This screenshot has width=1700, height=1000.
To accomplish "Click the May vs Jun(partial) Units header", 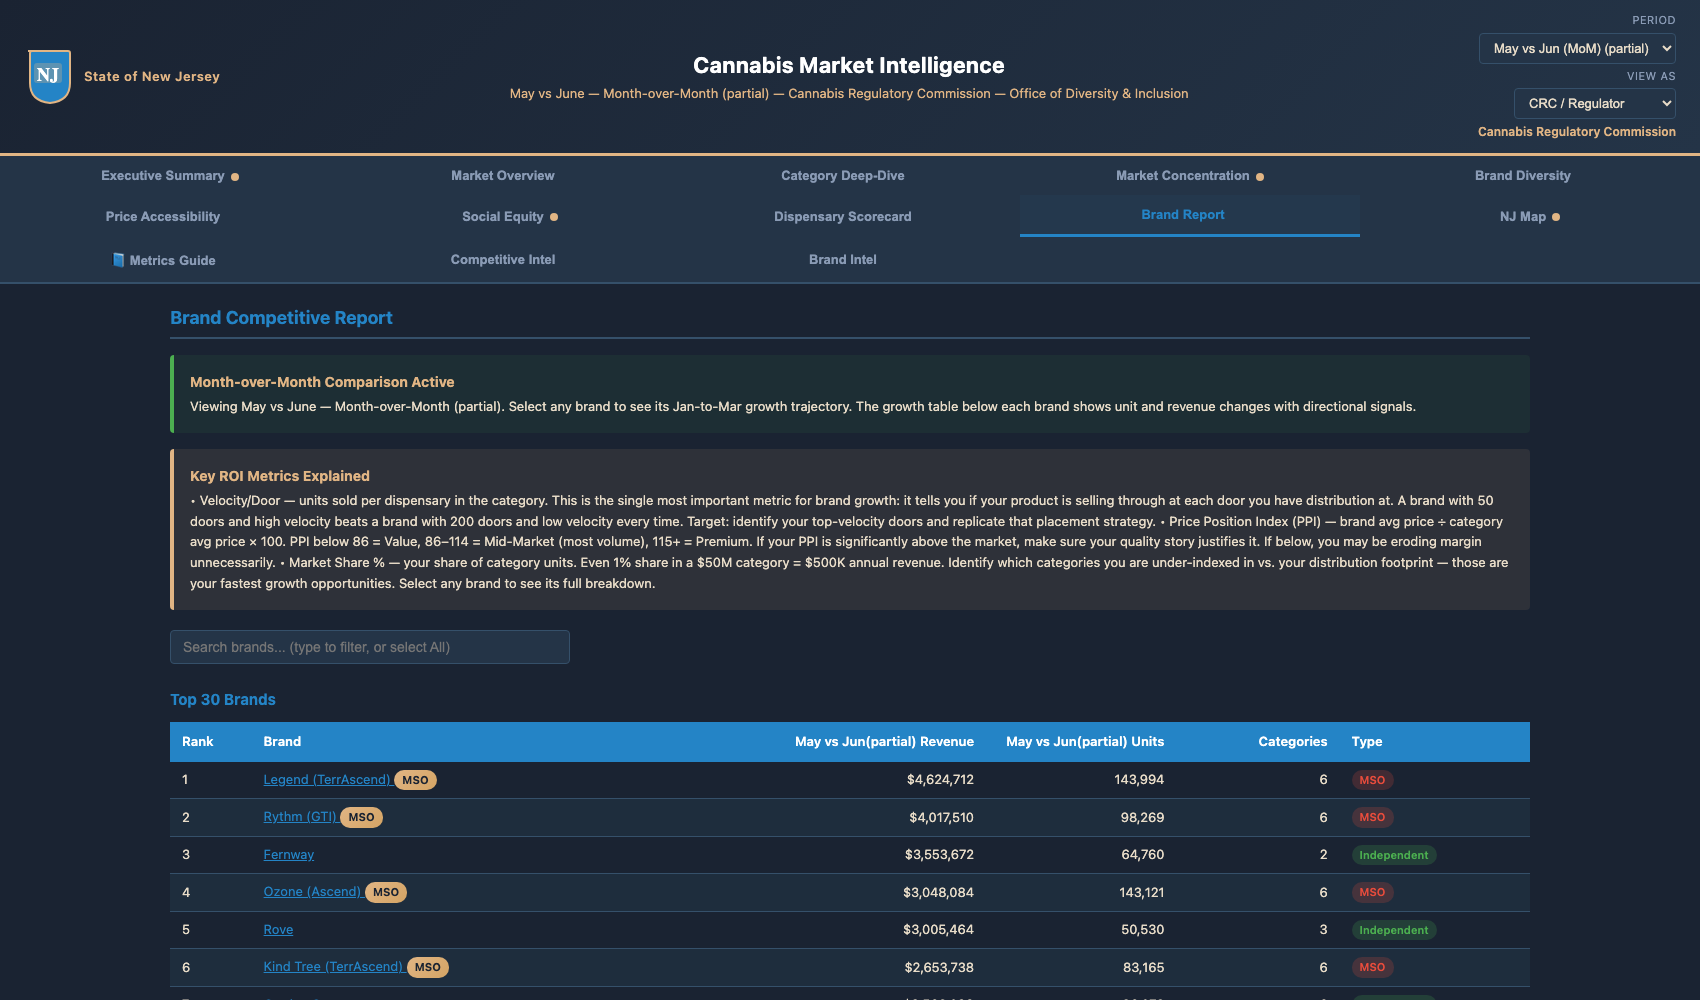I will tap(1085, 742).
